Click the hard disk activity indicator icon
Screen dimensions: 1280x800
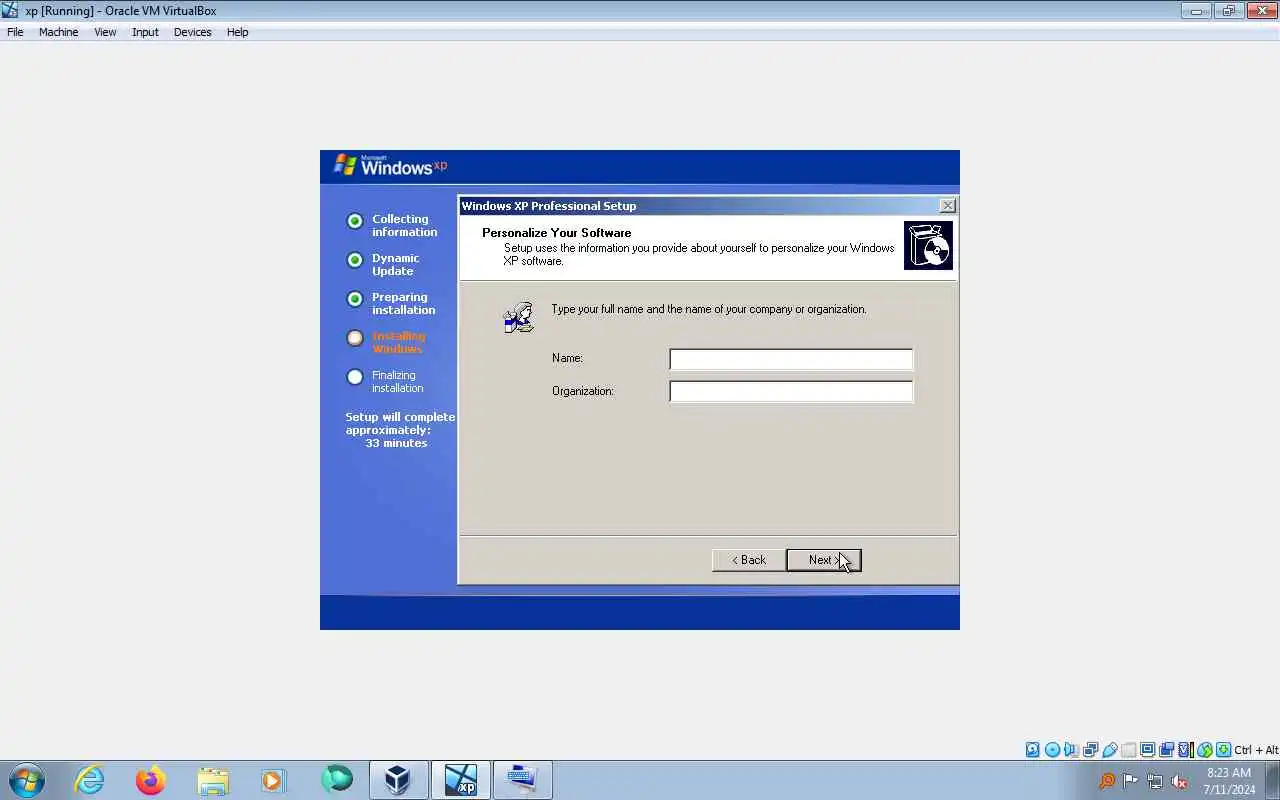1033,750
